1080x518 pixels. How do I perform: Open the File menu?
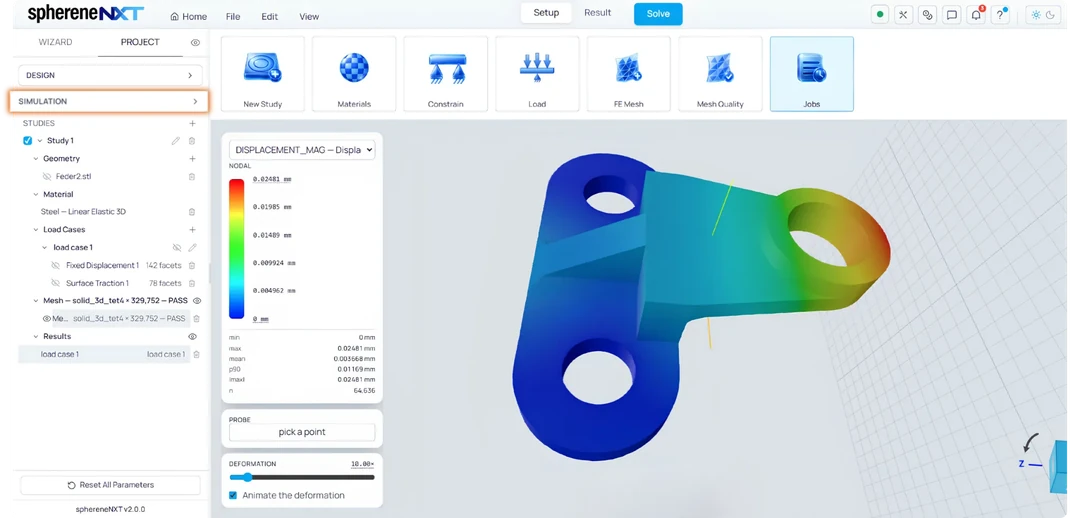tap(233, 17)
